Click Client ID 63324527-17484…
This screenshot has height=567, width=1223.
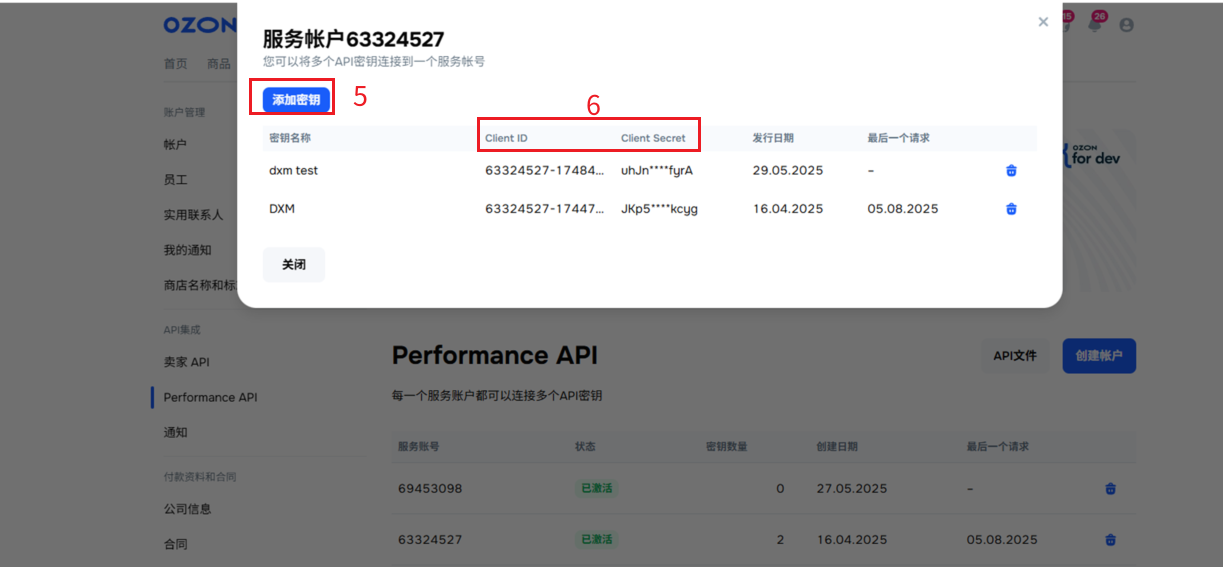(545, 171)
